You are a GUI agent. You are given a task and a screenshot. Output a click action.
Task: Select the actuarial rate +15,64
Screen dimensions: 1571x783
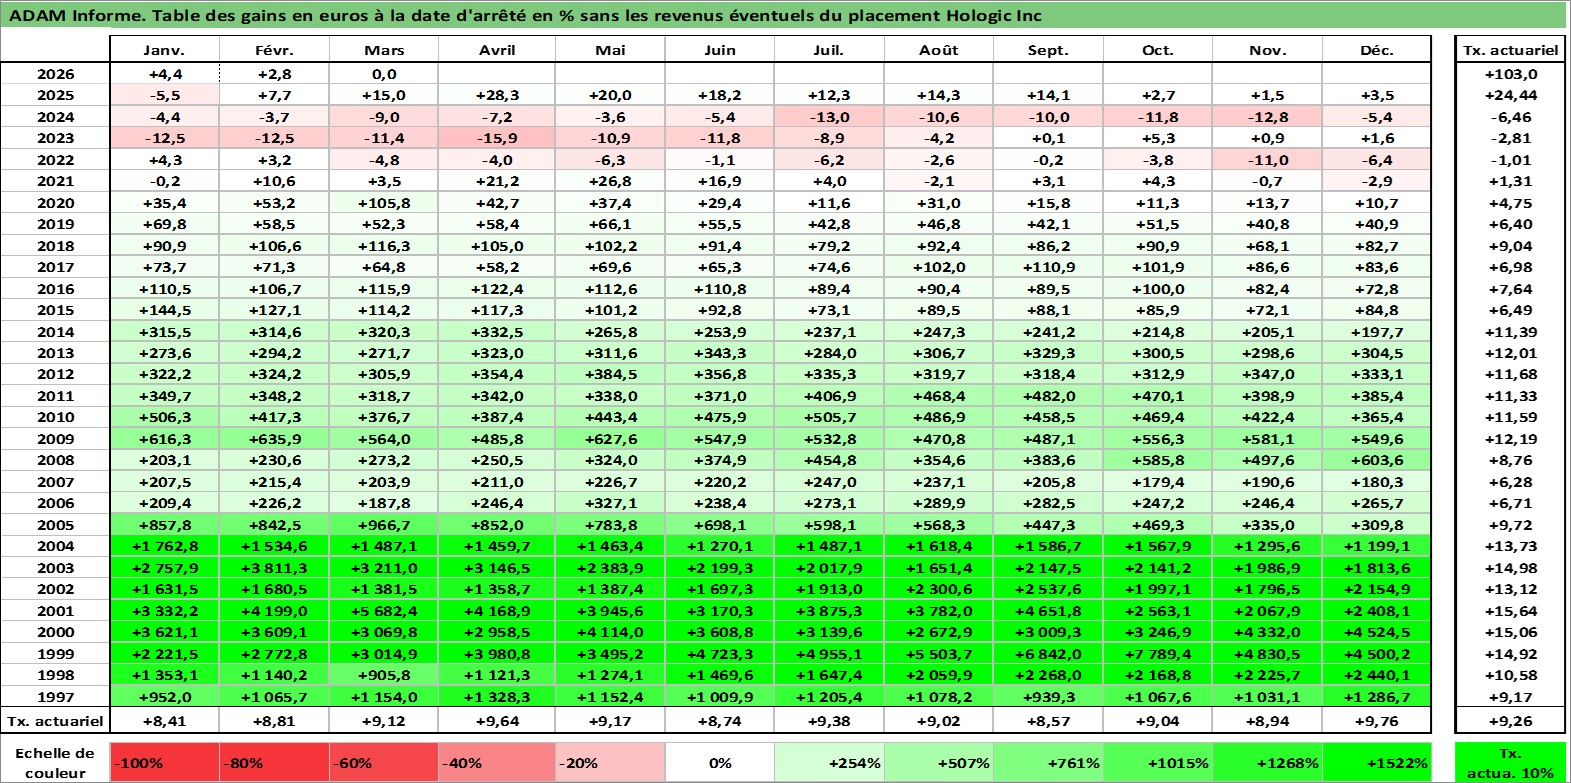coord(1511,611)
